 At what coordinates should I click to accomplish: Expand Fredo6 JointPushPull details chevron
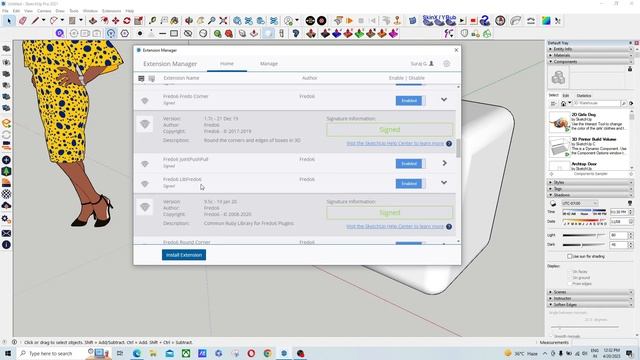point(444,163)
